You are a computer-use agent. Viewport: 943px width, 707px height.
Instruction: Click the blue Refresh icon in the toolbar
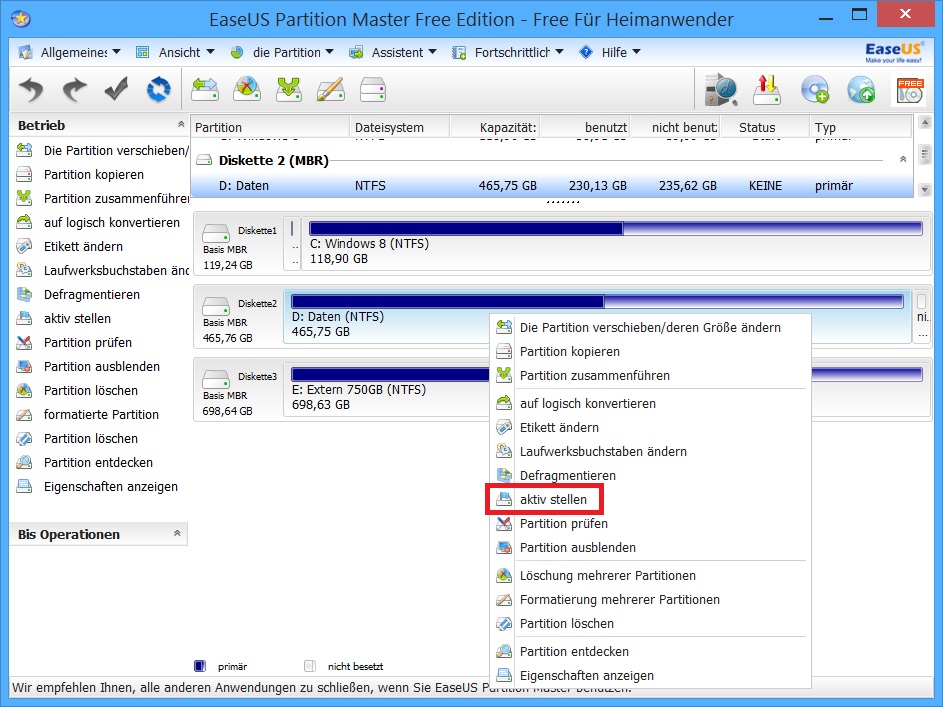click(x=158, y=90)
